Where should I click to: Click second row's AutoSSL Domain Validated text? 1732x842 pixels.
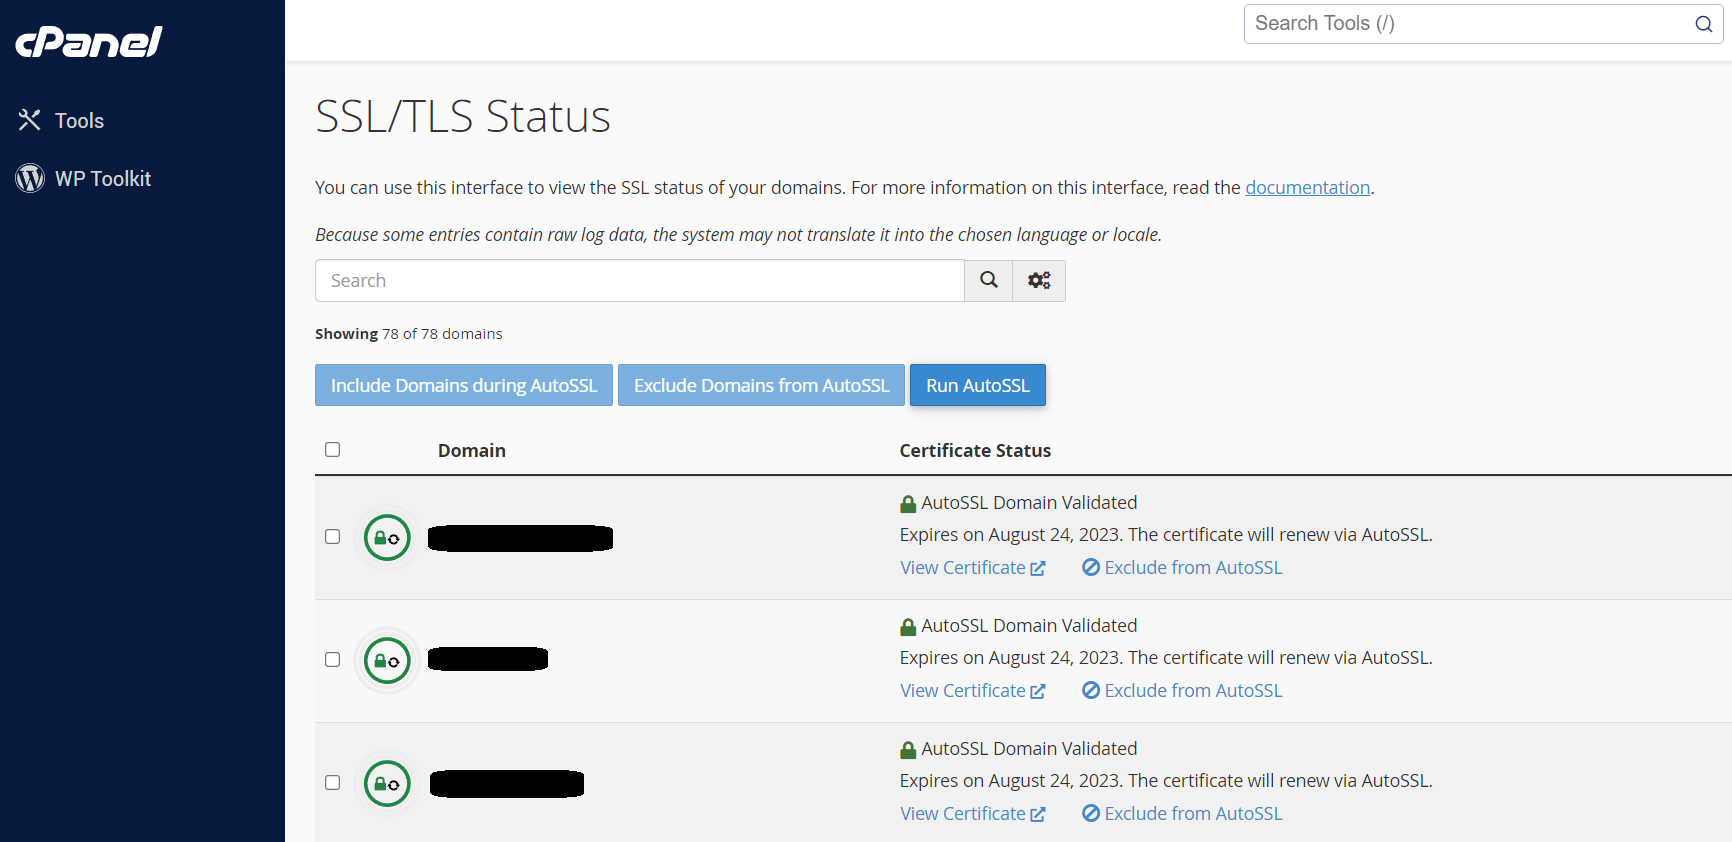(1029, 626)
